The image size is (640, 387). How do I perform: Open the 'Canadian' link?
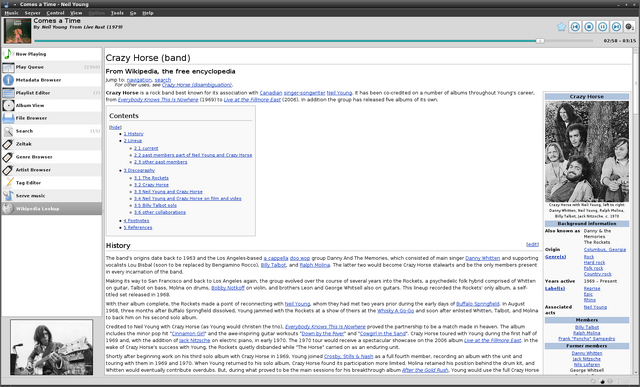pos(271,93)
